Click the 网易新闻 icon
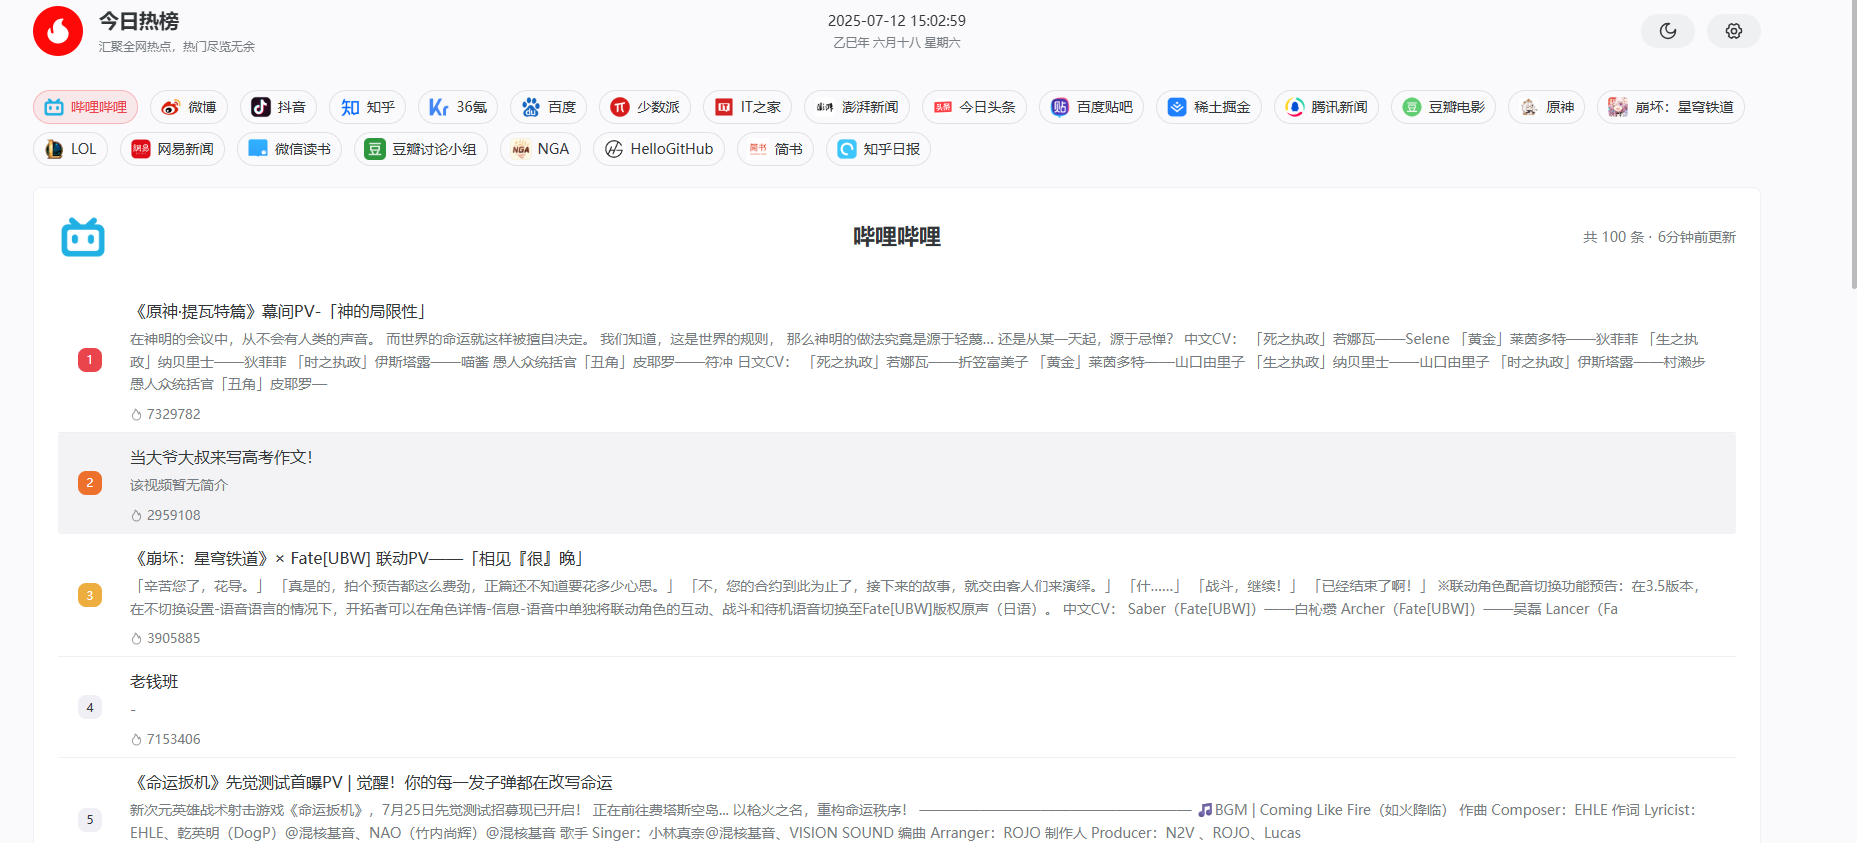 tap(141, 149)
